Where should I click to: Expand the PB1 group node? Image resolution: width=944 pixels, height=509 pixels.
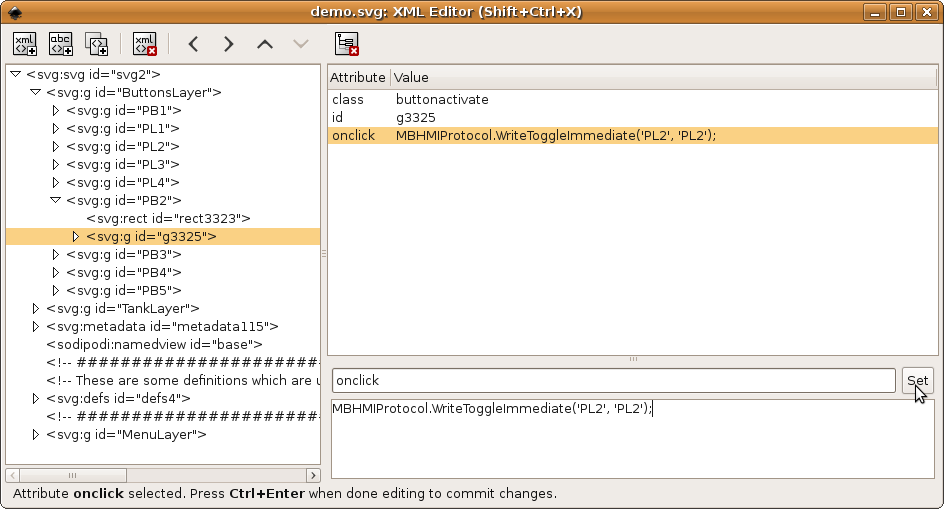(x=55, y=110)
